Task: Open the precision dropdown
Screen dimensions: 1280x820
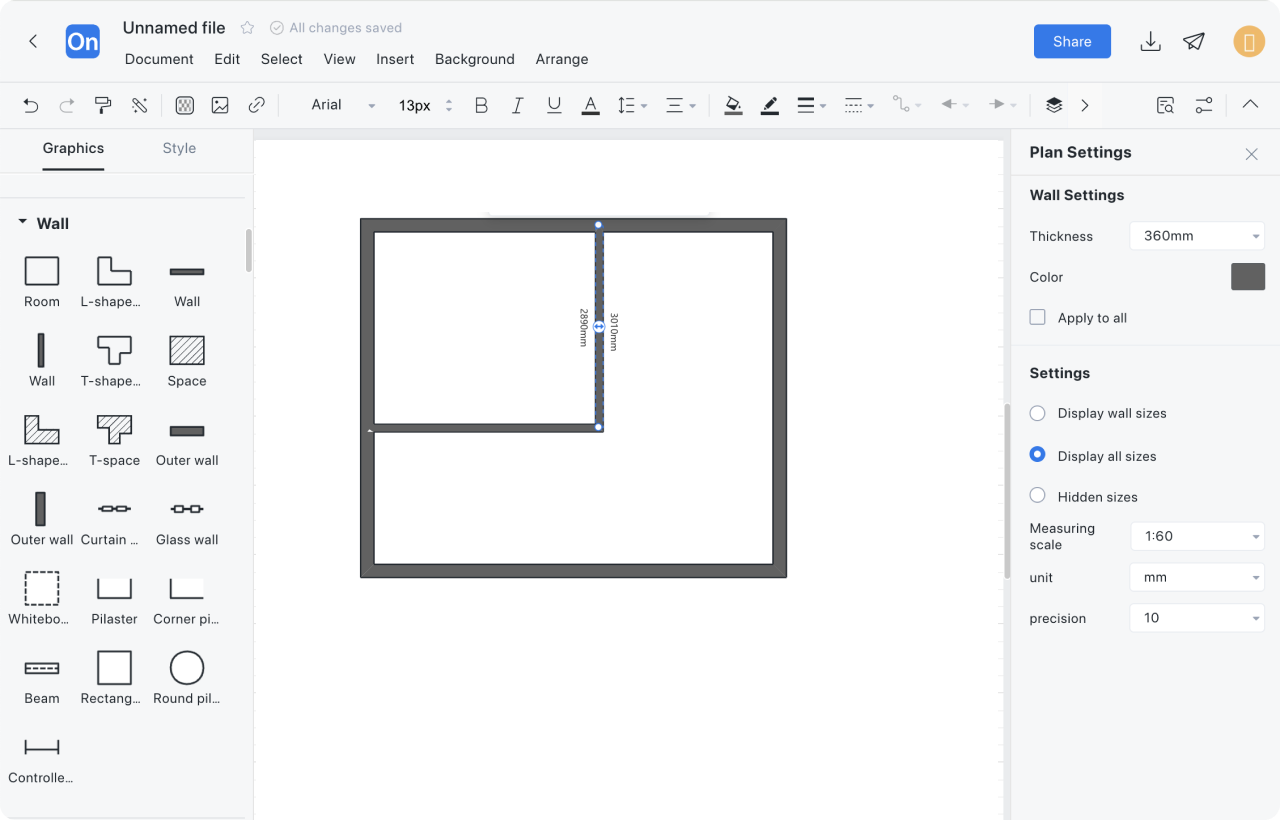Action: [1197, 618]
